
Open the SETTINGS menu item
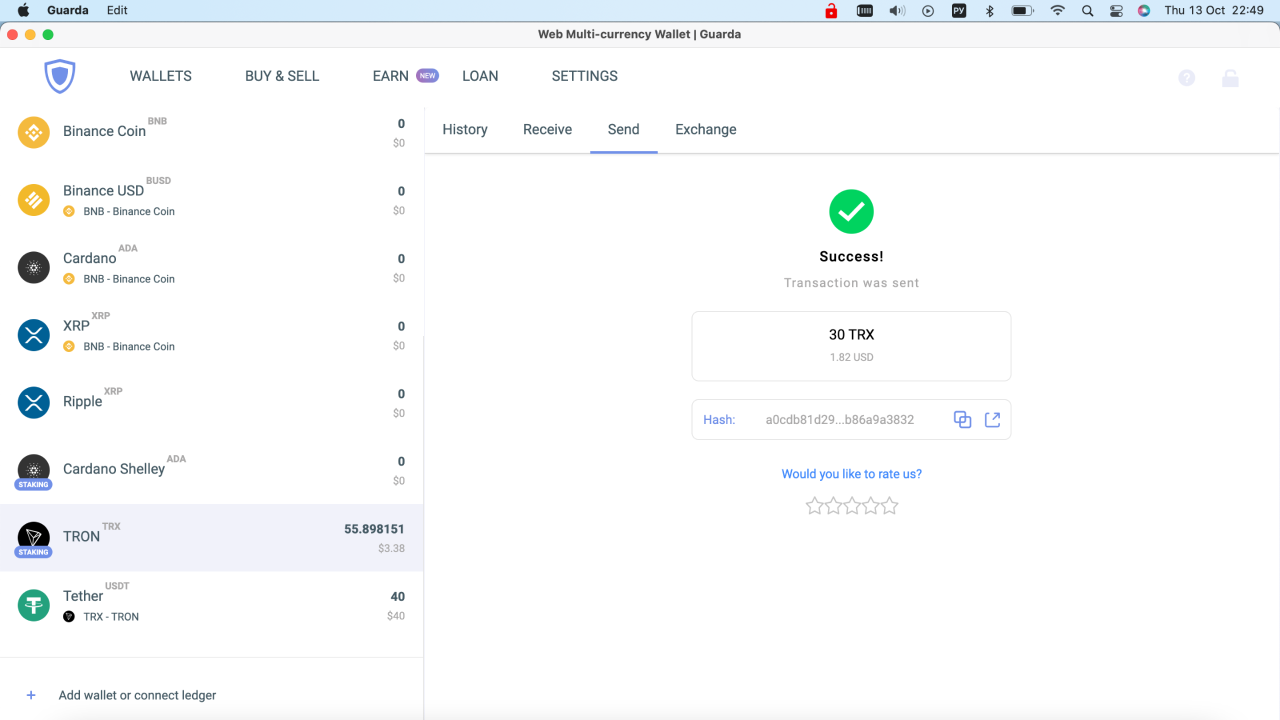tap(584, 76)
